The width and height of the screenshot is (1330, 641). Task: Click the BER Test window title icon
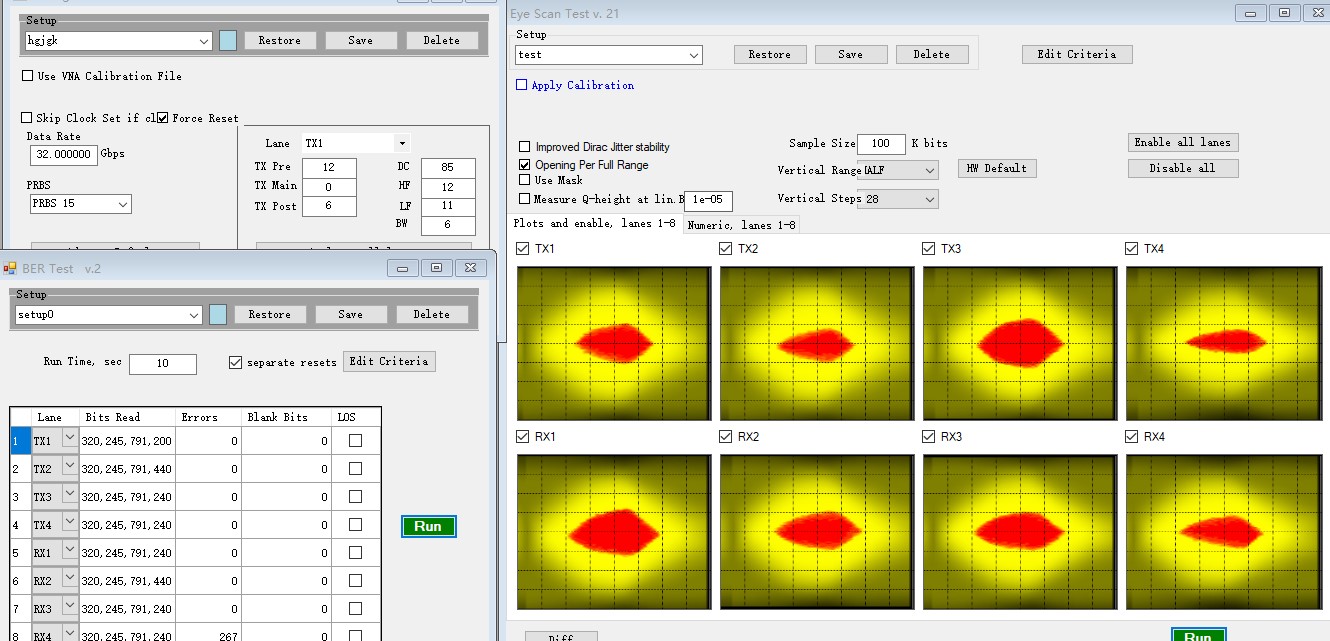pyautogui.click(x=11, y=268)
